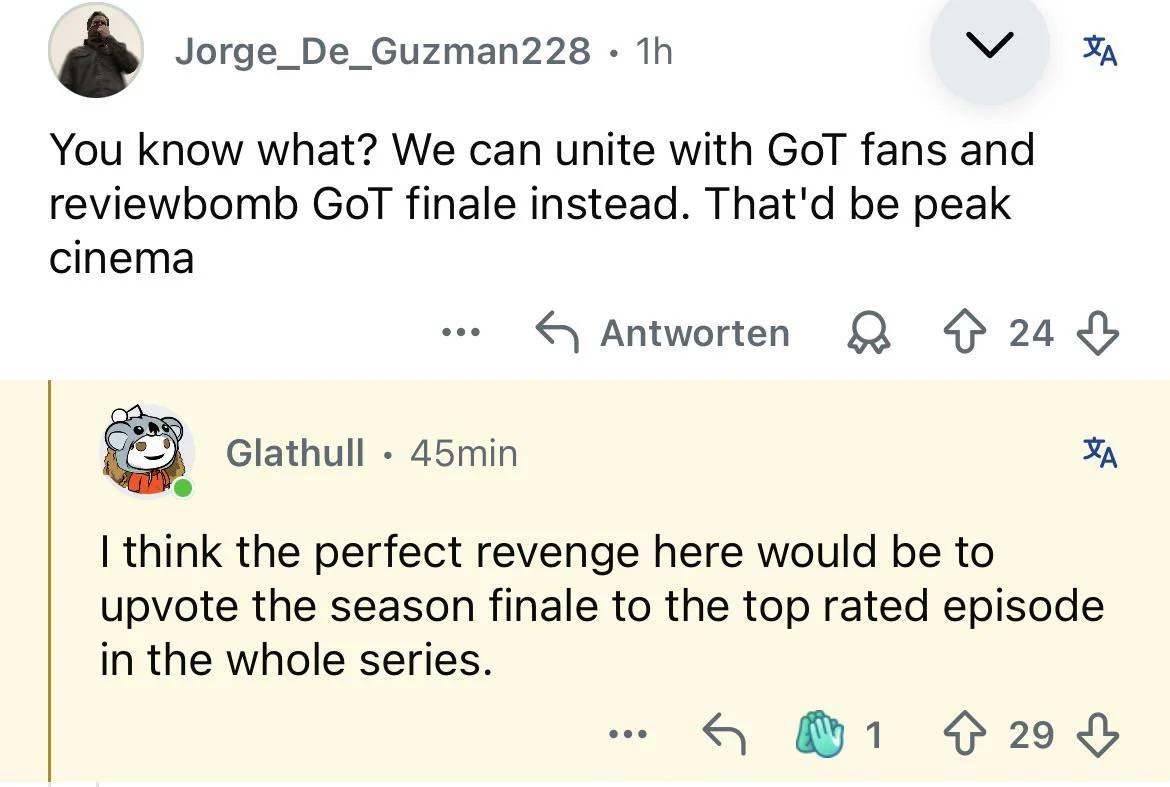Translate Glathull's reply
This screenshot has height=787, width=1170.
click(1100, 453)
